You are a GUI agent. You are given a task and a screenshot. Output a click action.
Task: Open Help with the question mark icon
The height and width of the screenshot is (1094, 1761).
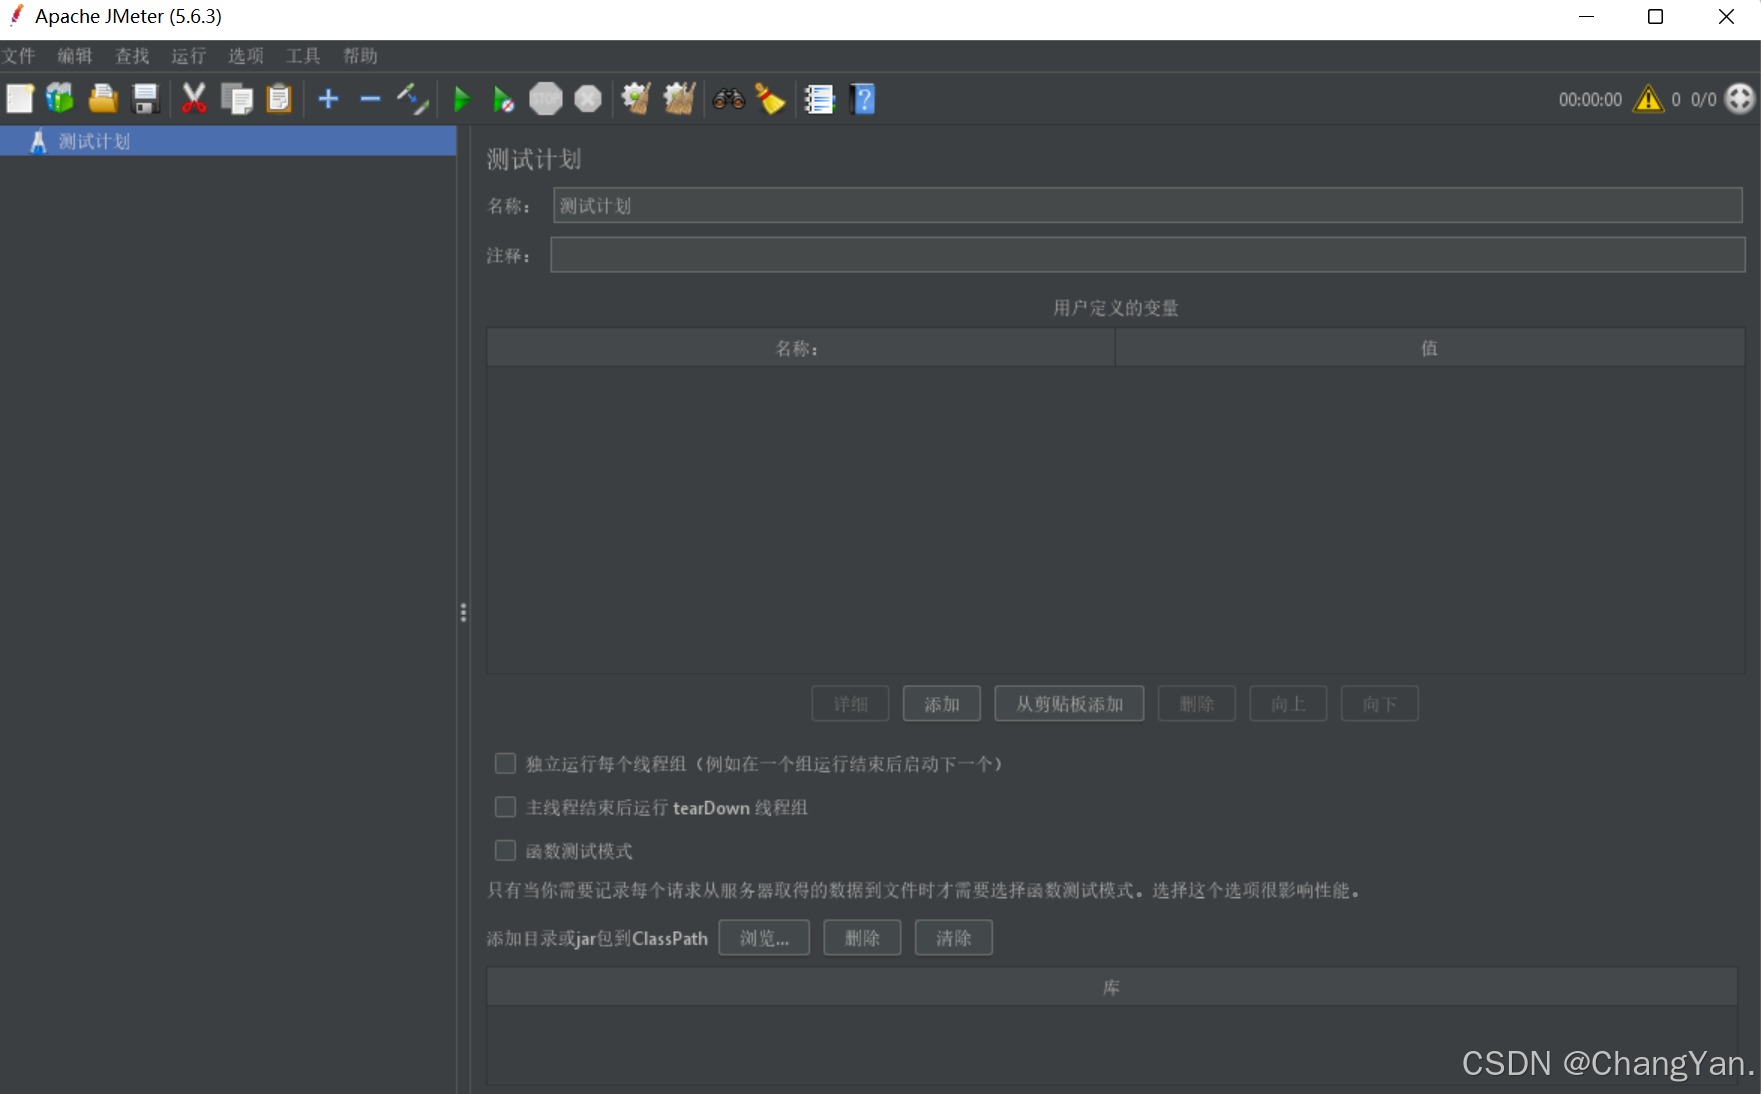863,99
